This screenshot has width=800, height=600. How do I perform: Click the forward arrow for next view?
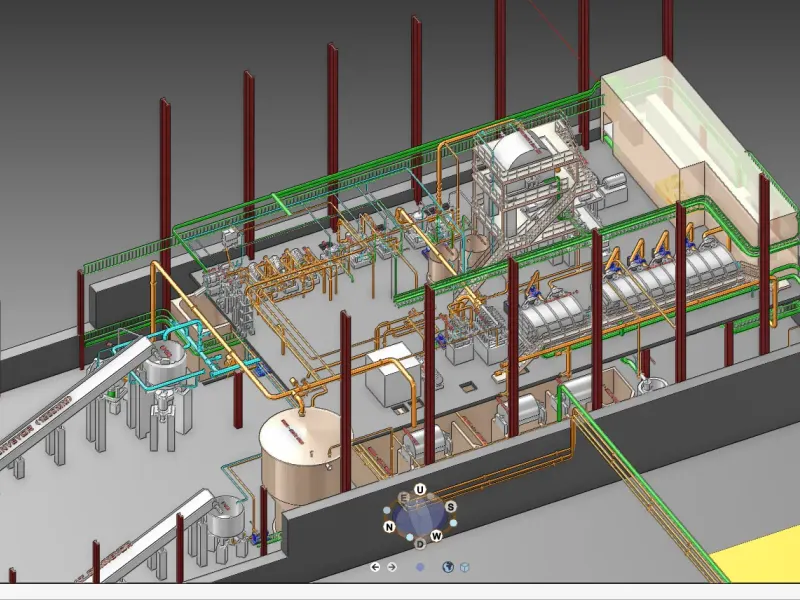[x=391, y=567]
